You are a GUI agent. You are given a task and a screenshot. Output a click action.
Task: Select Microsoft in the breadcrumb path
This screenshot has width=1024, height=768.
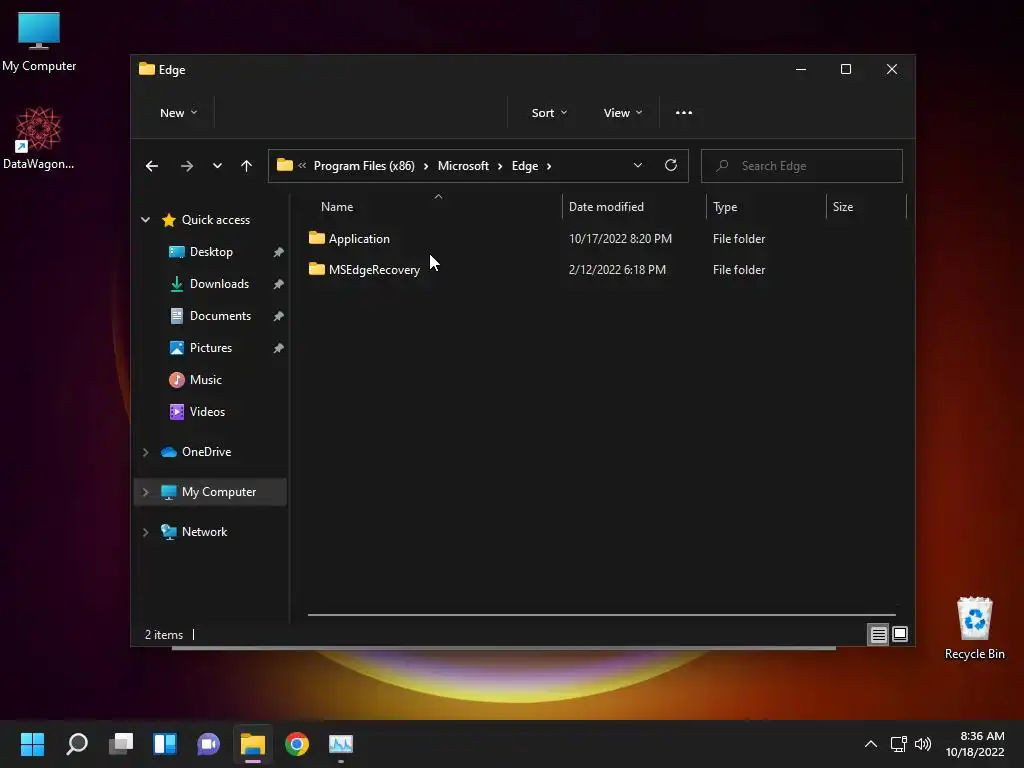pyautogui.click(x=463, y=166)
